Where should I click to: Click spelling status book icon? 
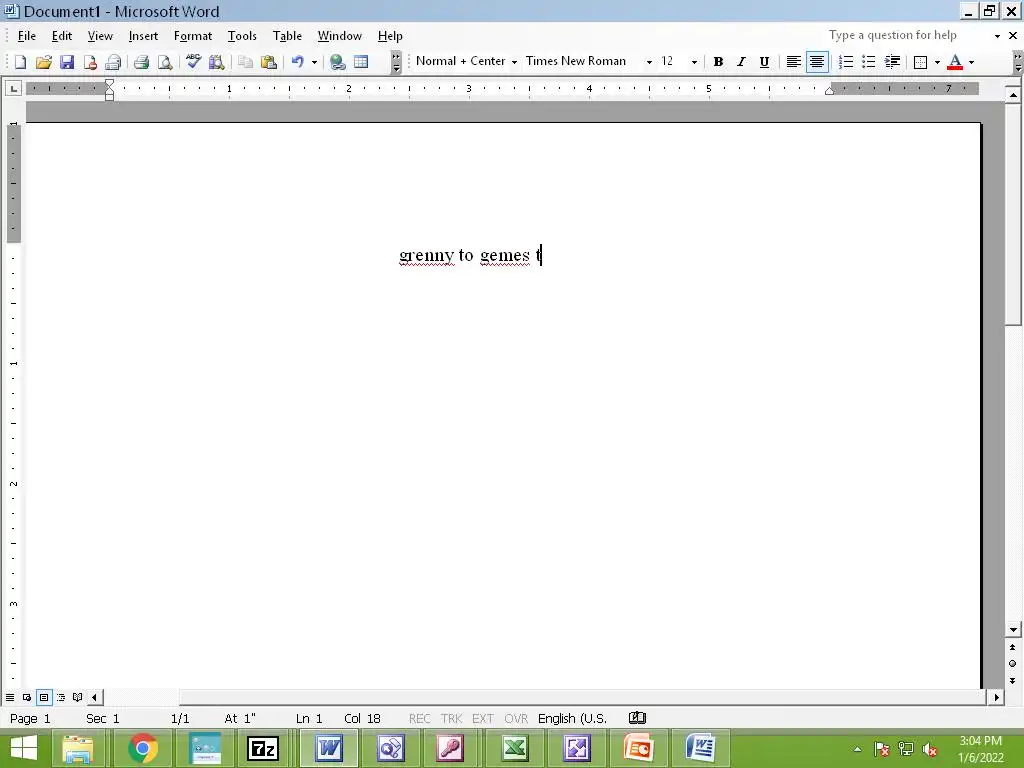point(637,718)
